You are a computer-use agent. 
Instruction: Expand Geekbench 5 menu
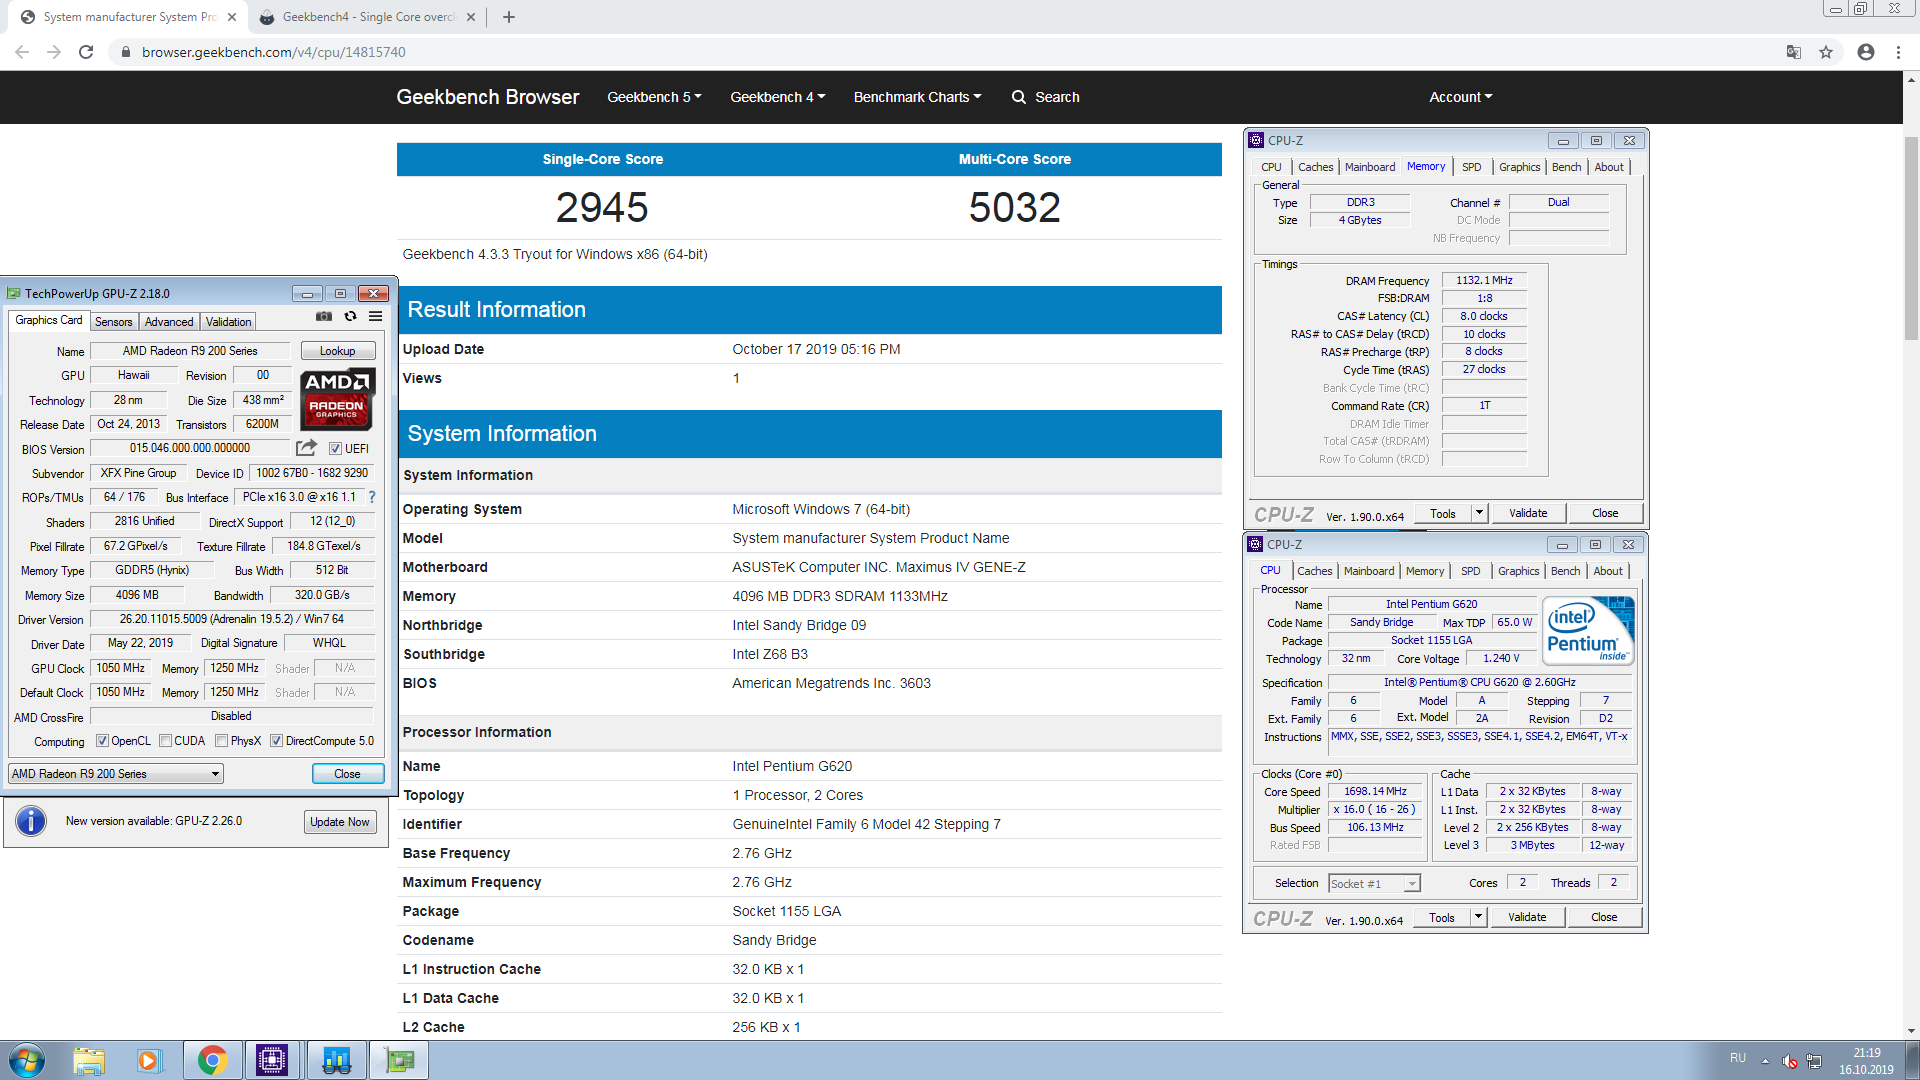tap(654, 97)
